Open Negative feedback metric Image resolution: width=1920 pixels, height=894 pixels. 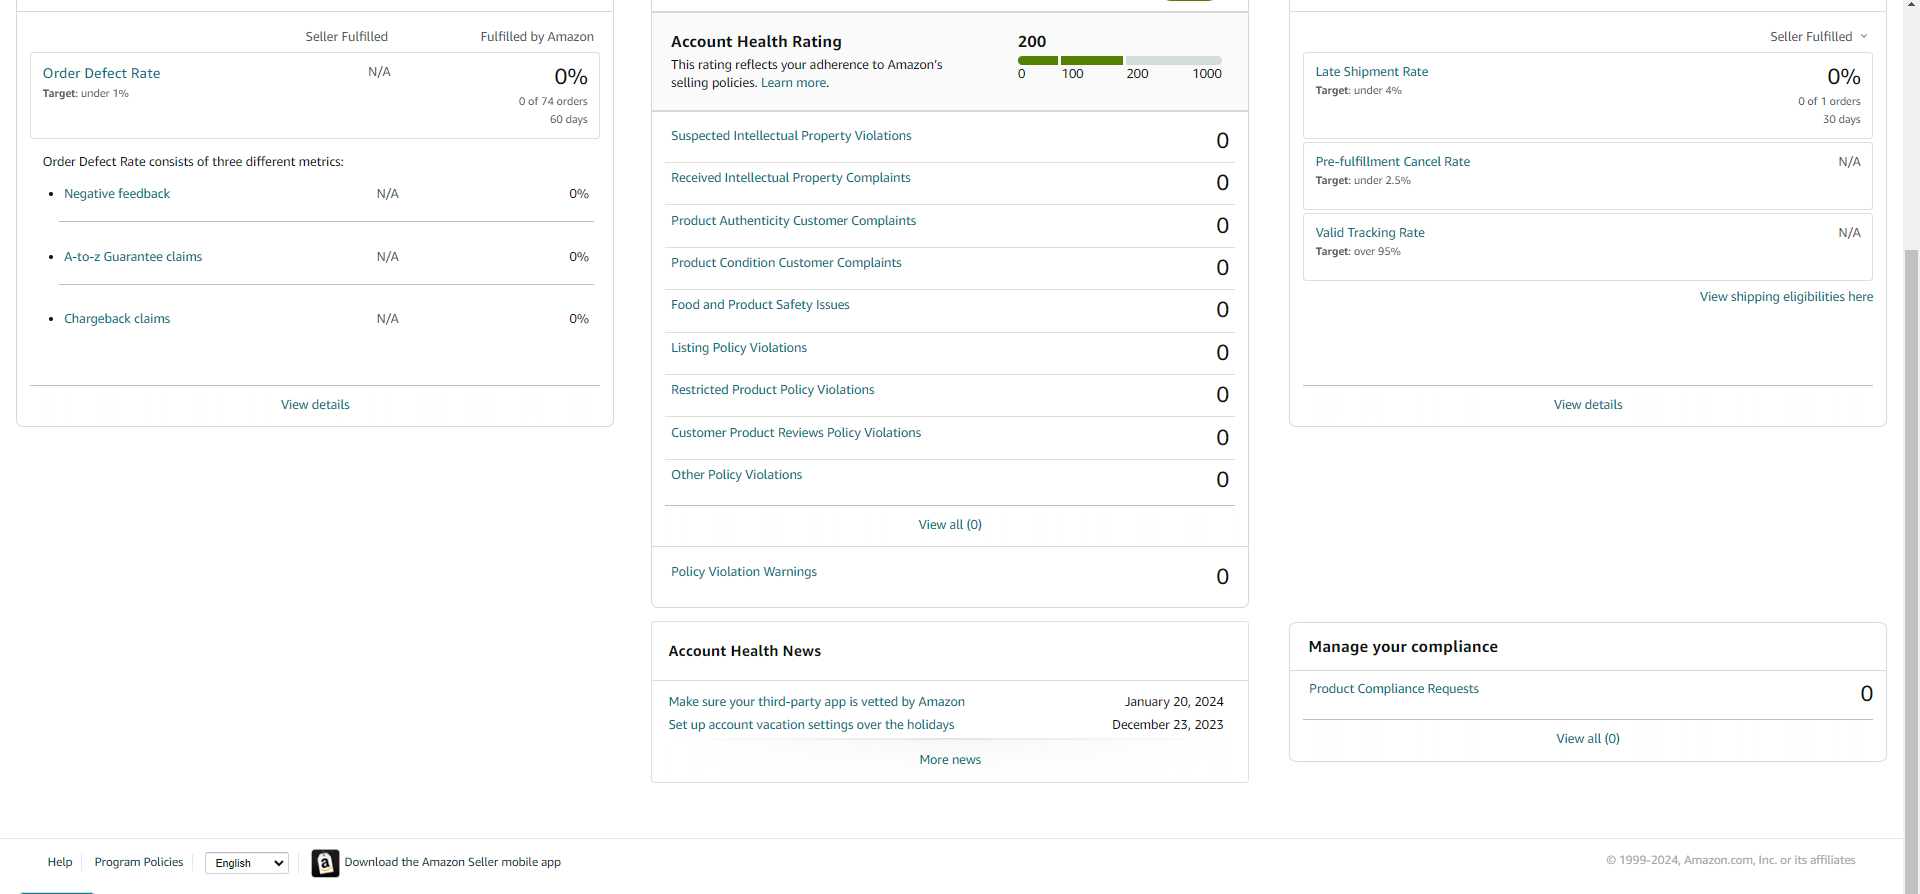(x=117, y=194)
